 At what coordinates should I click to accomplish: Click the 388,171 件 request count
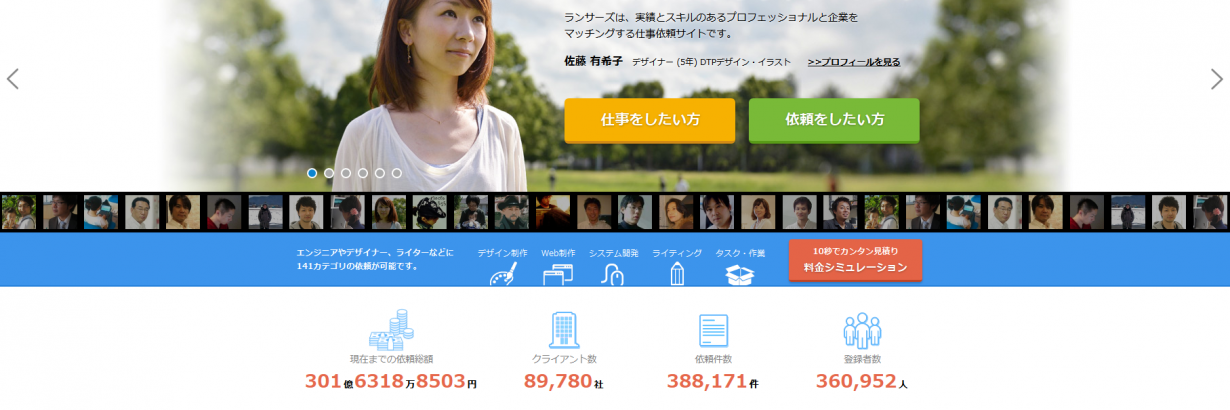713,381
